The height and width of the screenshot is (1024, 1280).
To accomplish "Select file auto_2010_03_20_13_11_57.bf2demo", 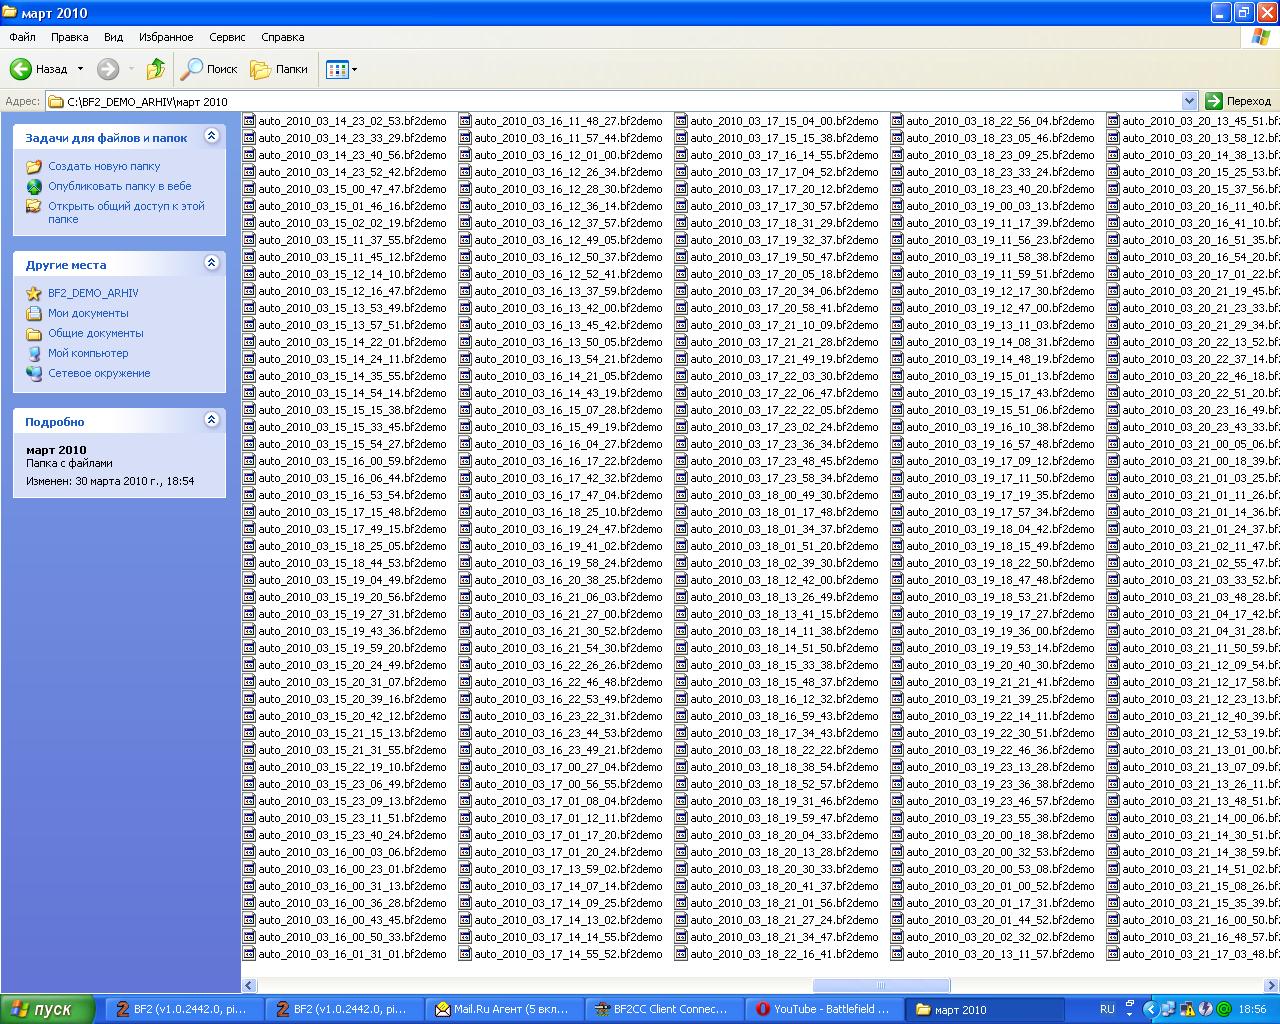I will (1000, 954).
